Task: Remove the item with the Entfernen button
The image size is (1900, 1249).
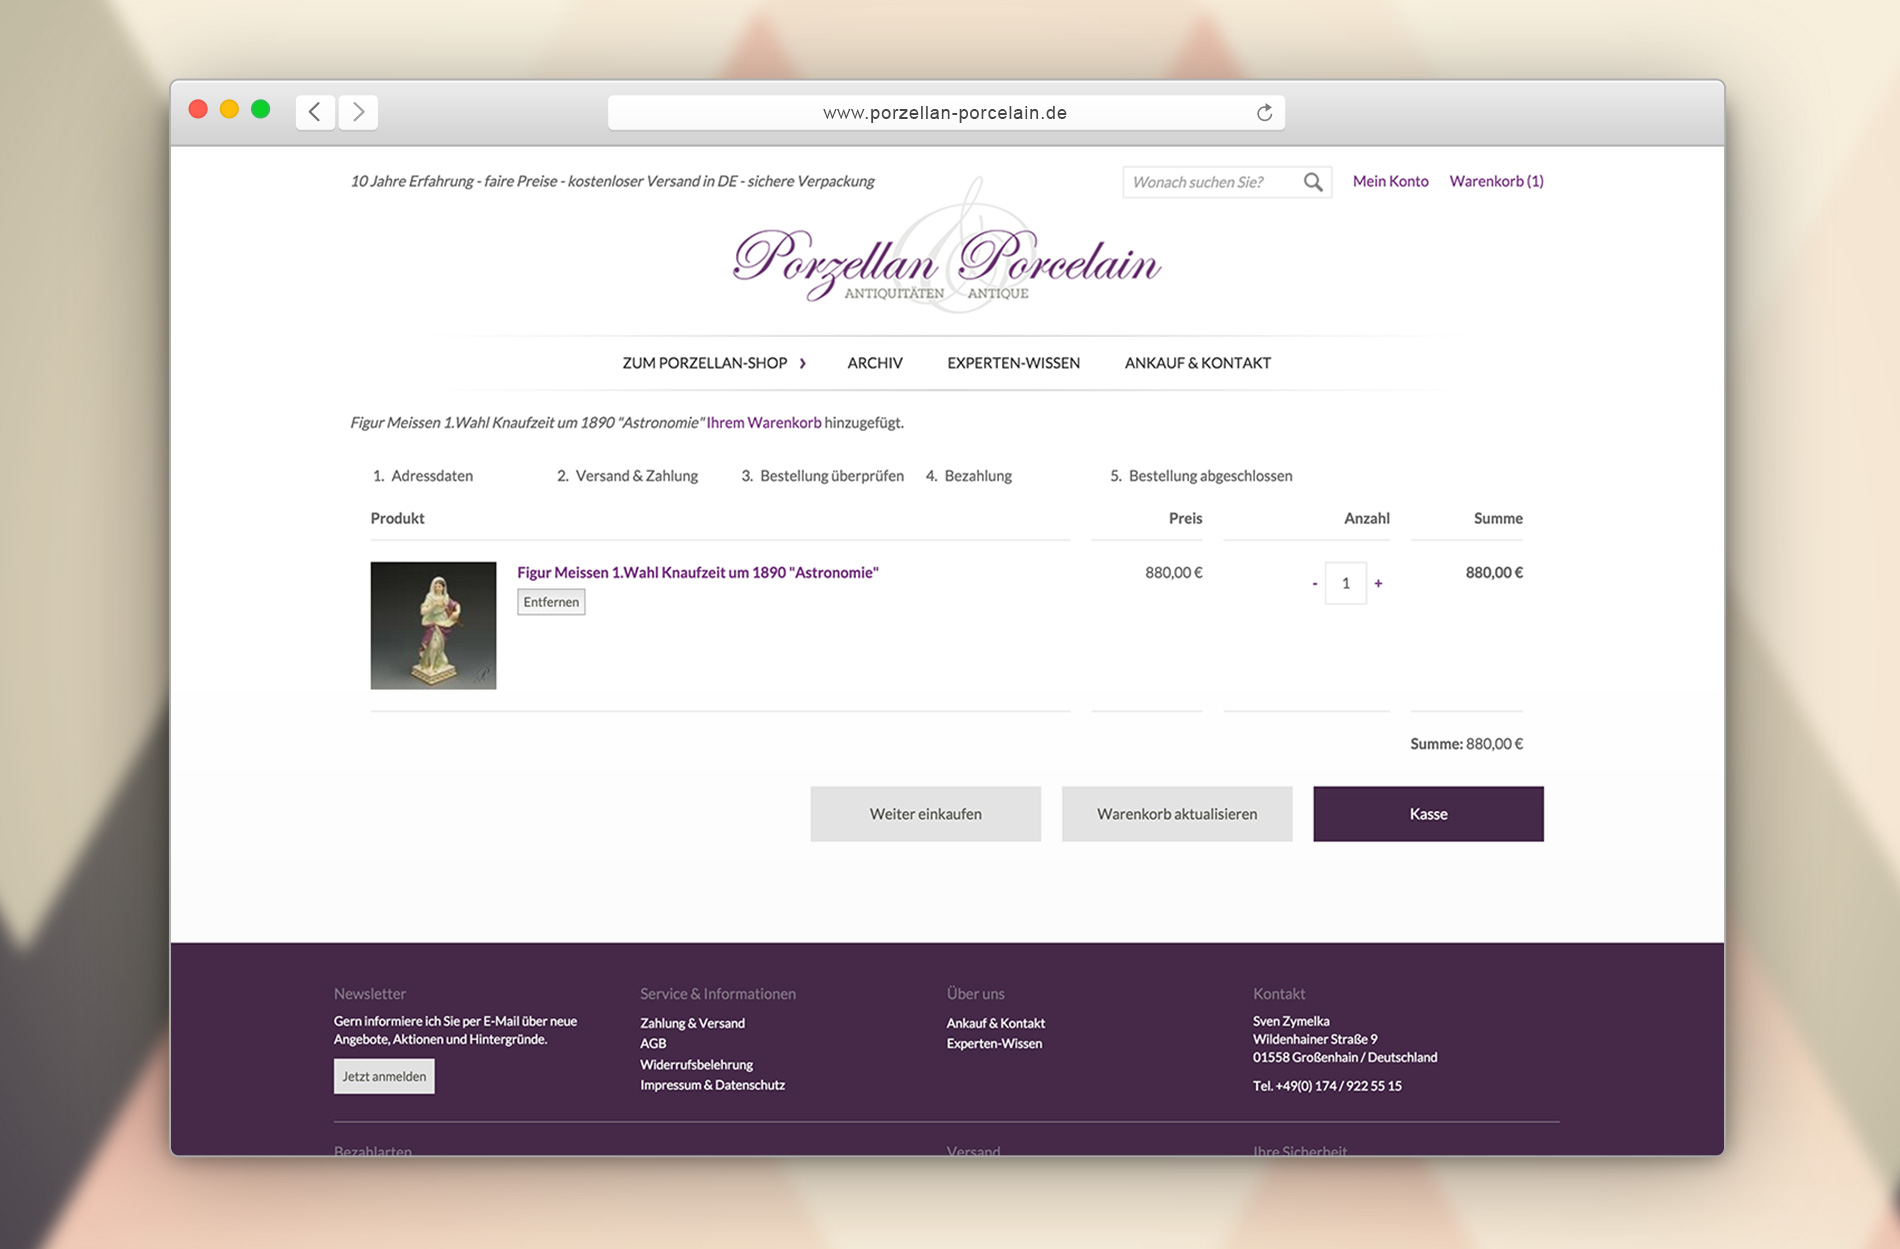Action: point(551,602)
